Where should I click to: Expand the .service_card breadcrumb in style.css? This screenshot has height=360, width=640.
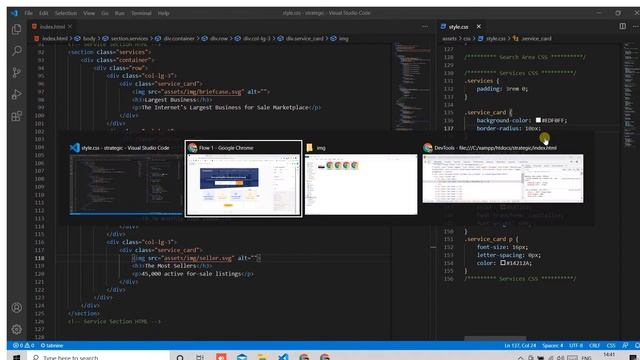(532, 39)
